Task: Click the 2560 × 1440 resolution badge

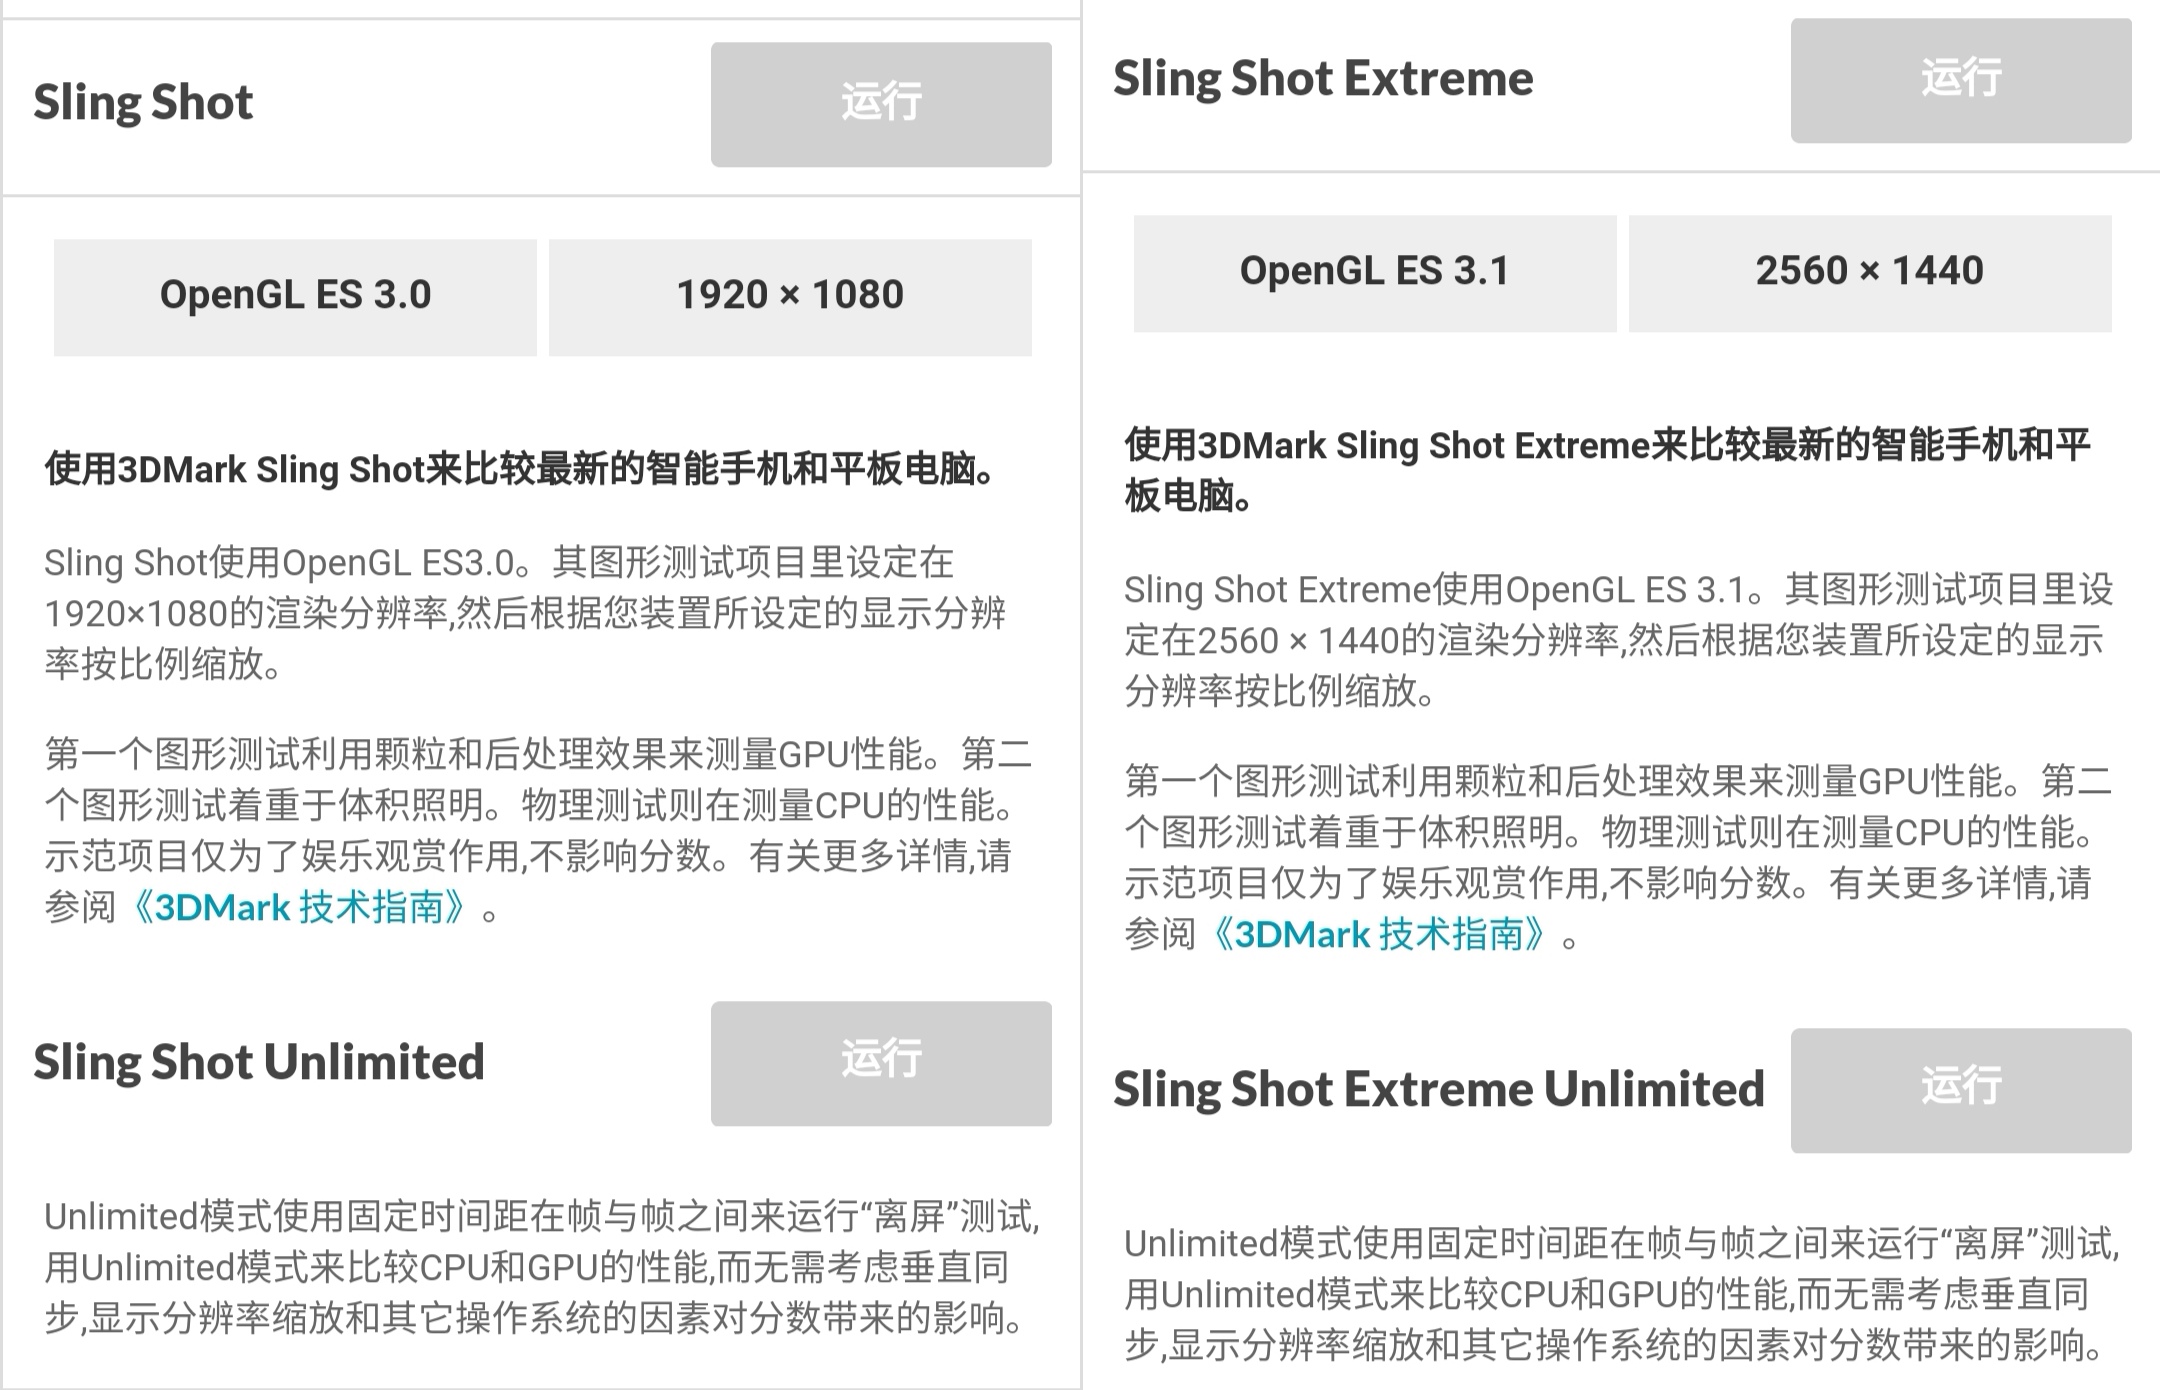Action: point(1871,271)
